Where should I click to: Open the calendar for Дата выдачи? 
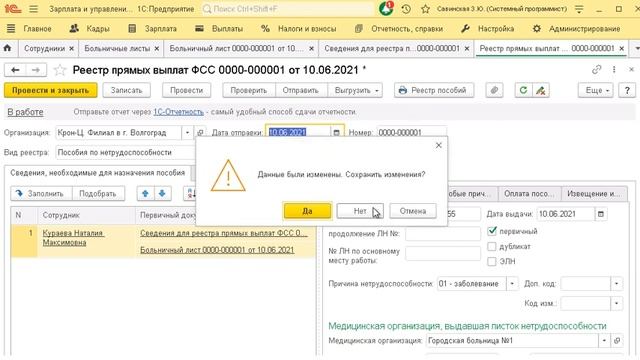600,214
